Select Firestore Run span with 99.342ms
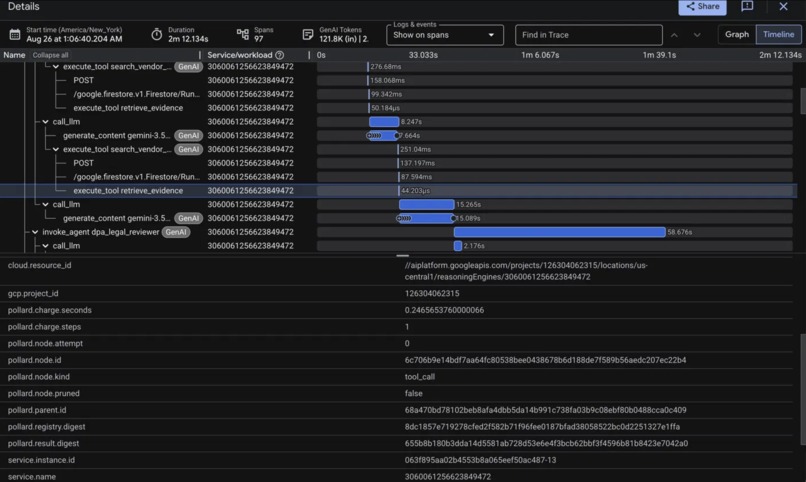 coord(136,95)
